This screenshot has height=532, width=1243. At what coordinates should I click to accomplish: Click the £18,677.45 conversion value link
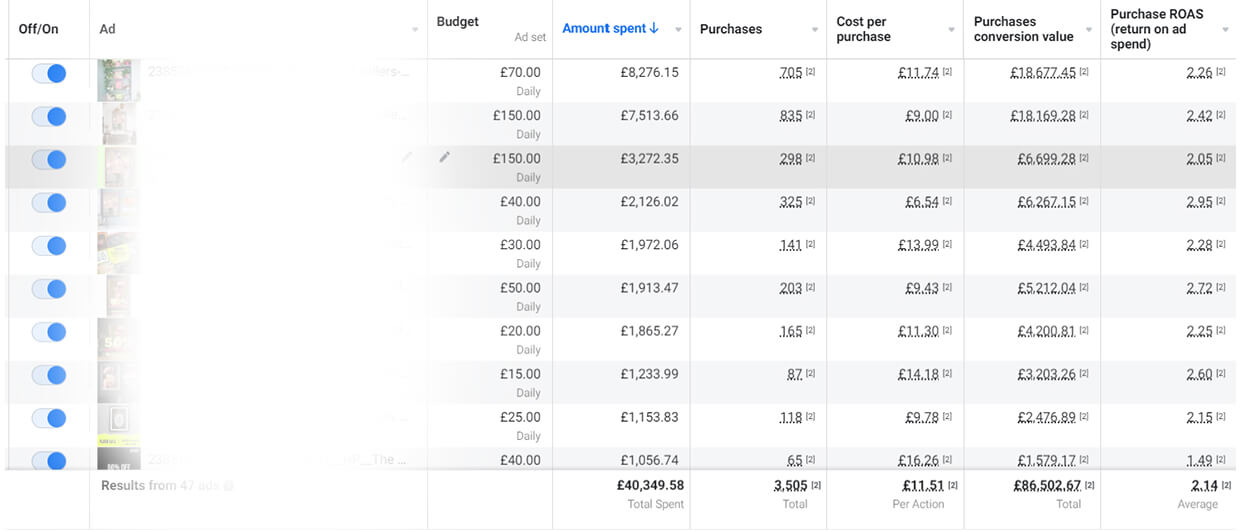tap(1042, 72)
